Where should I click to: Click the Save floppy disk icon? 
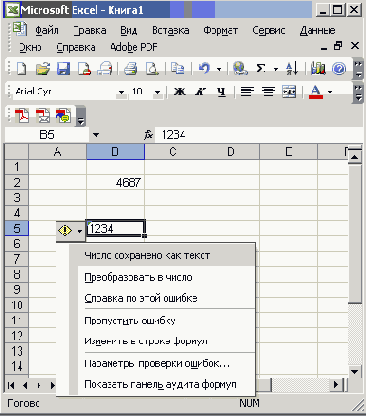coord(63,69)
